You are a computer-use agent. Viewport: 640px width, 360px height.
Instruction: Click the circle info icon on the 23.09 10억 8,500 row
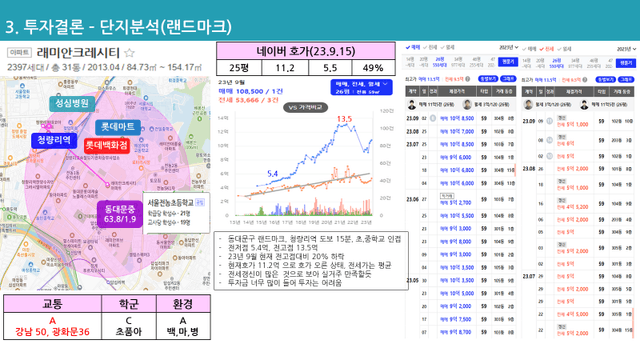click(x=433, y=118)
